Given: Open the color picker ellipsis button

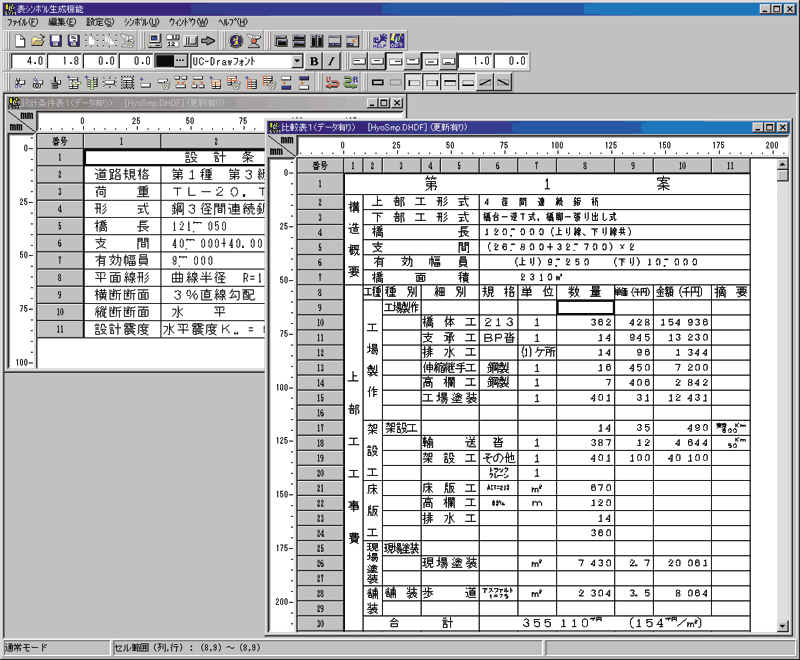Looking at the screenshot, I should click(181, 62).
